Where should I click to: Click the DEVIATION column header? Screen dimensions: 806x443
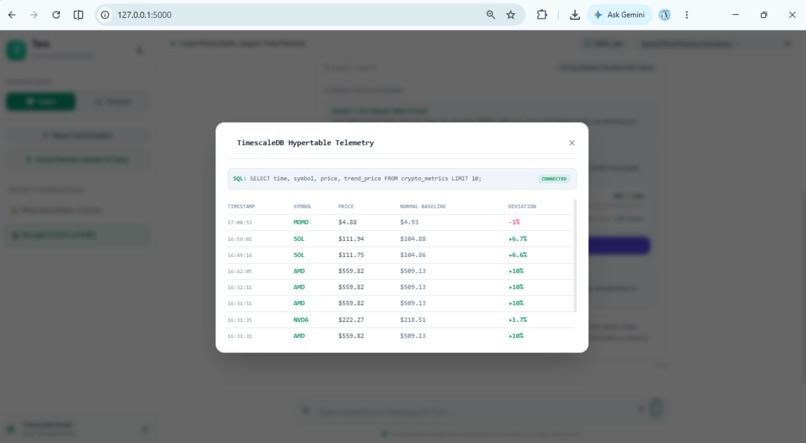click(x=522, y=206)
